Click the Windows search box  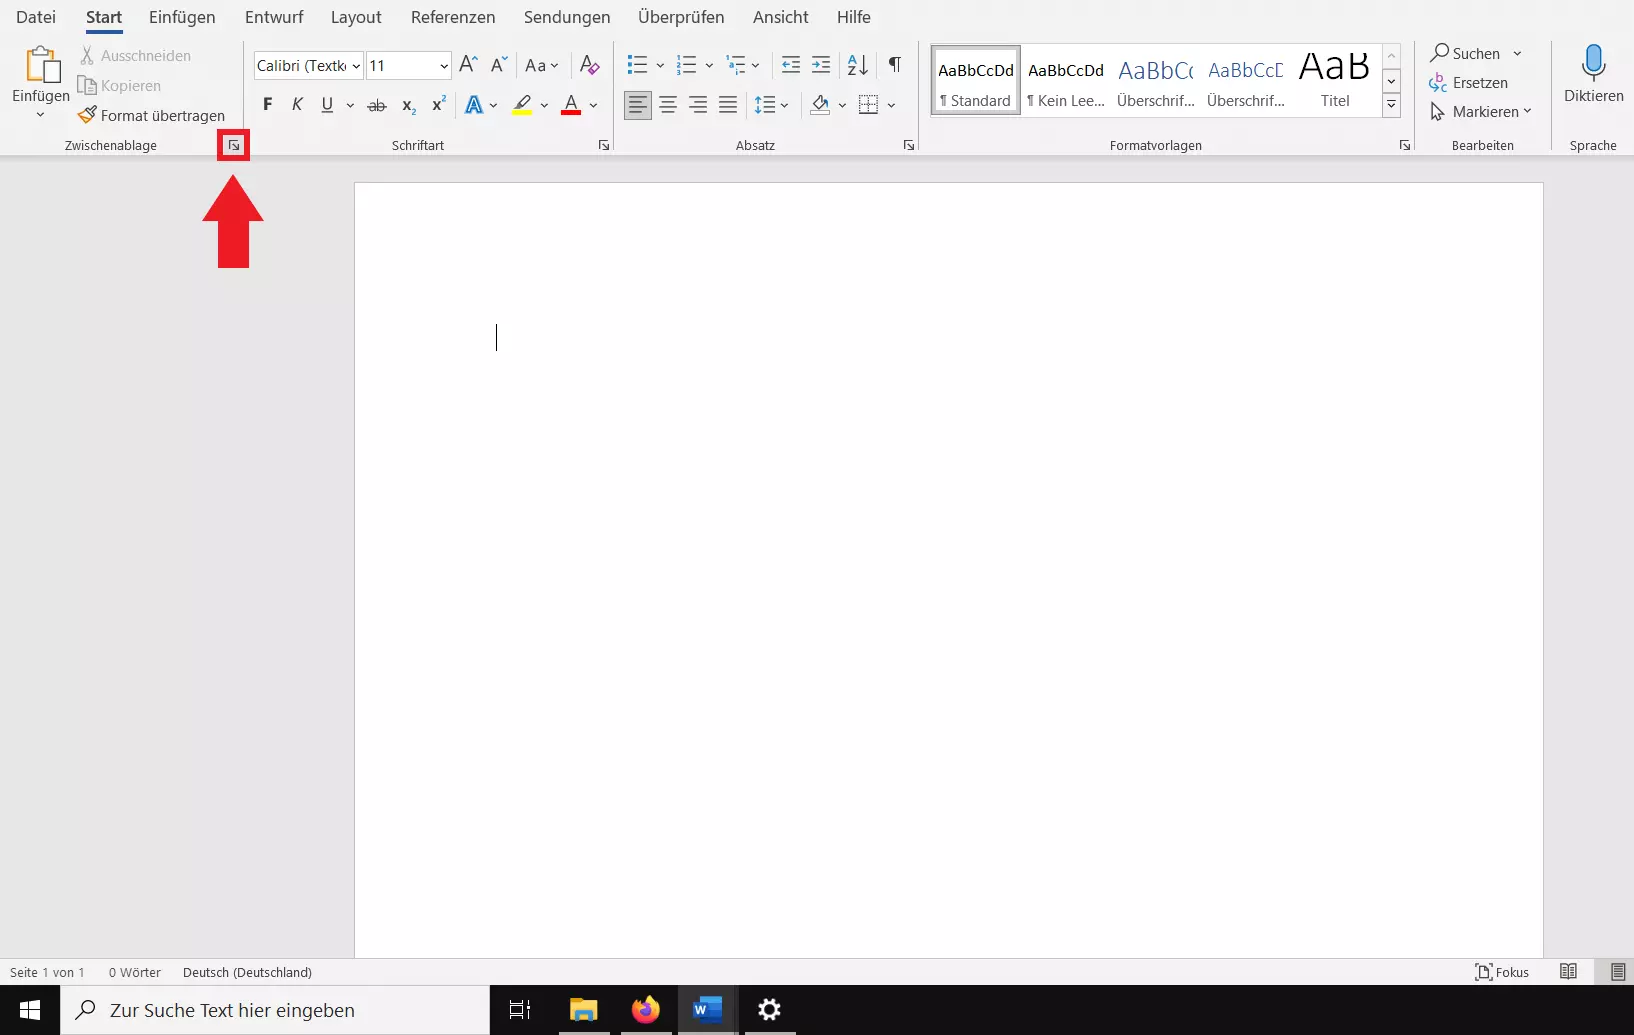point(275,1010)
